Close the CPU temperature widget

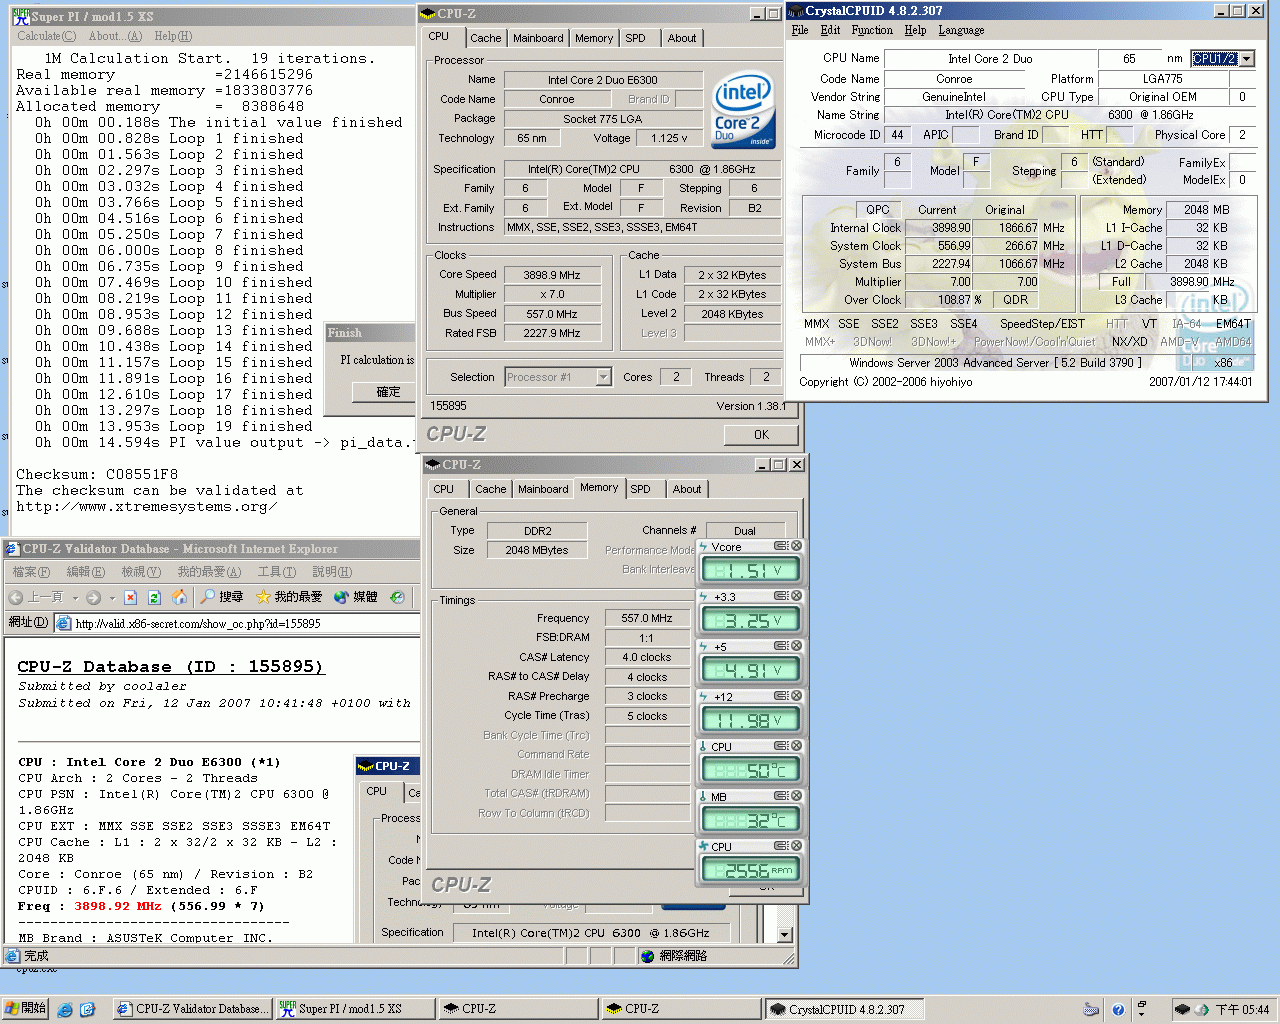click(797, 746)
